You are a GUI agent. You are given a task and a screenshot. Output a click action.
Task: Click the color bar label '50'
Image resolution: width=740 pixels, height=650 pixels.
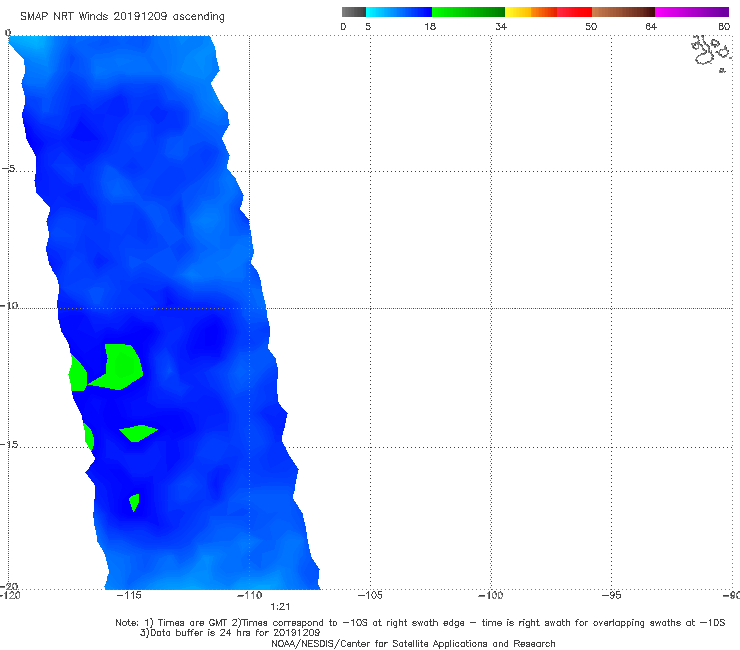coord(591,26)
